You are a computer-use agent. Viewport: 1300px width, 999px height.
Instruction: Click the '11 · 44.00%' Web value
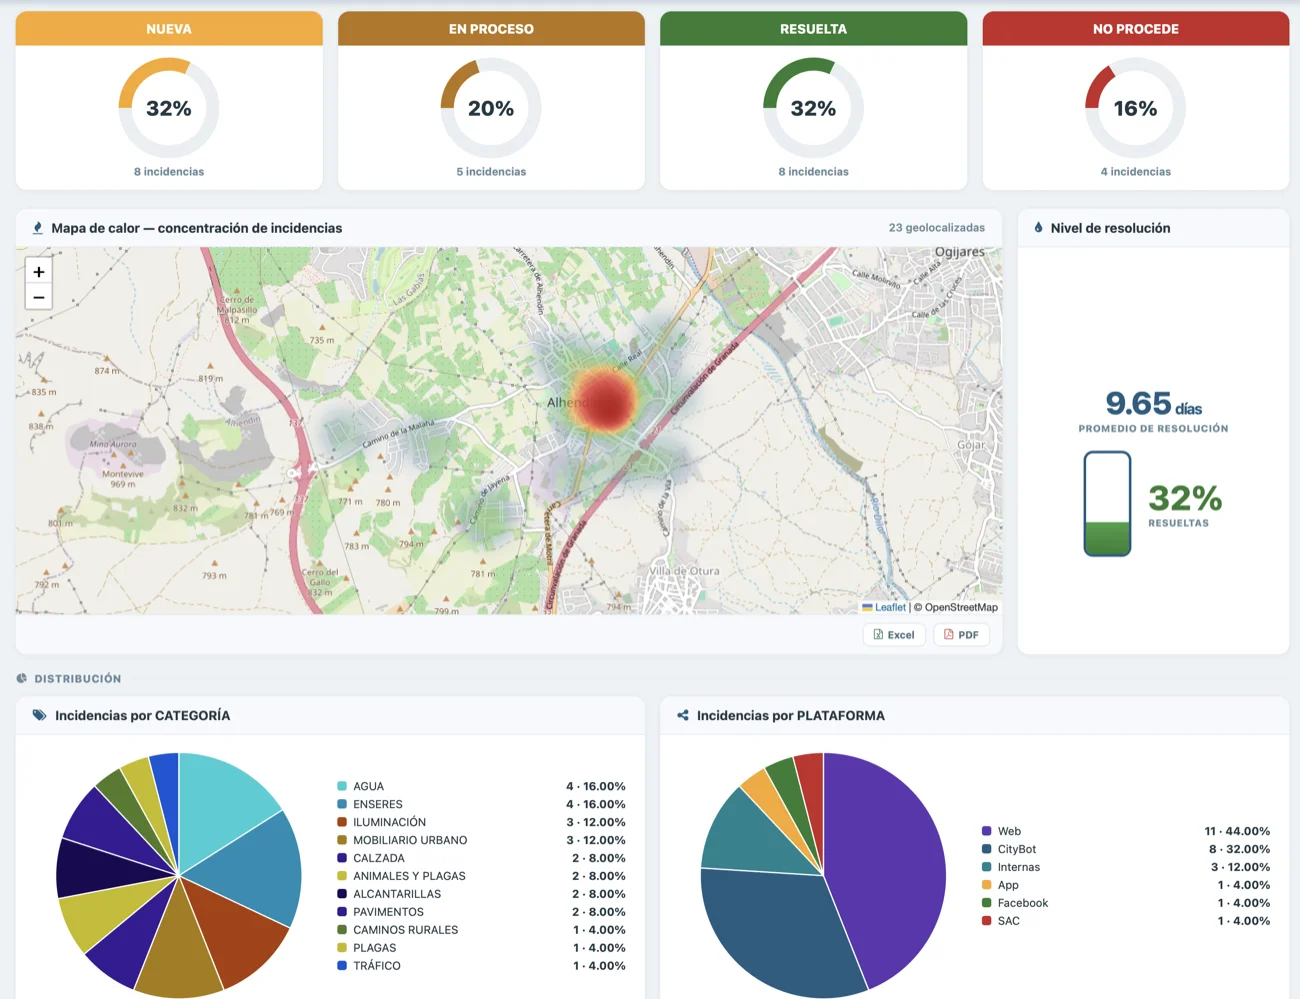click(1237, 831)
